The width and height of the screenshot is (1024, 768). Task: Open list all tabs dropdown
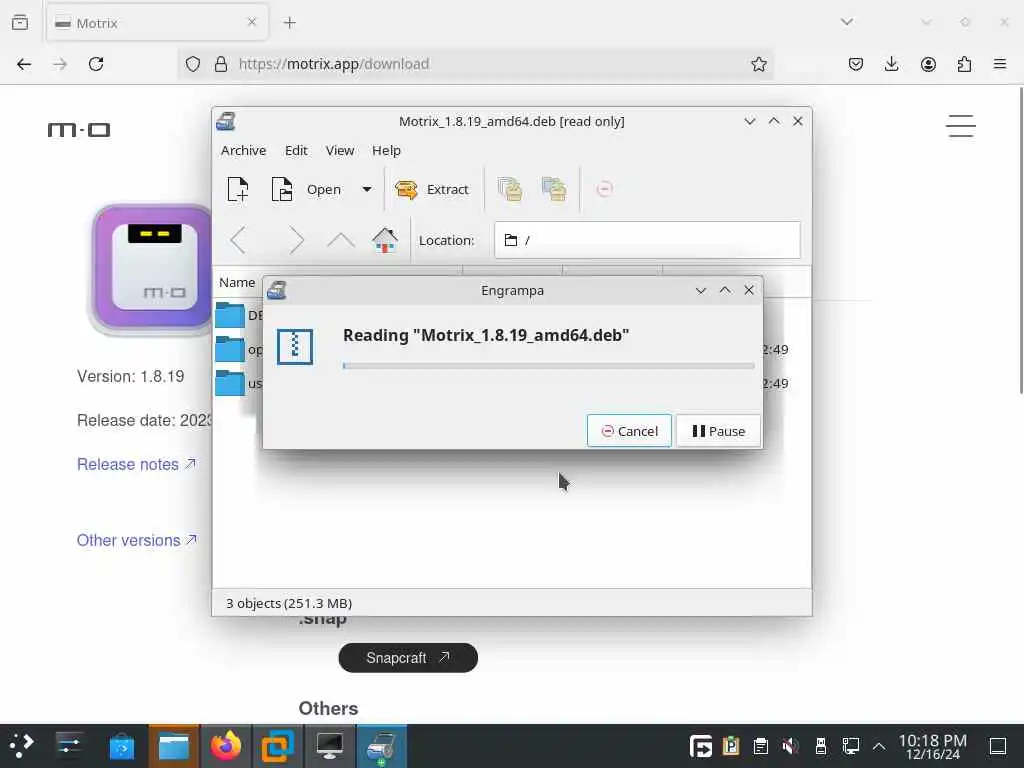coord(846,22)
